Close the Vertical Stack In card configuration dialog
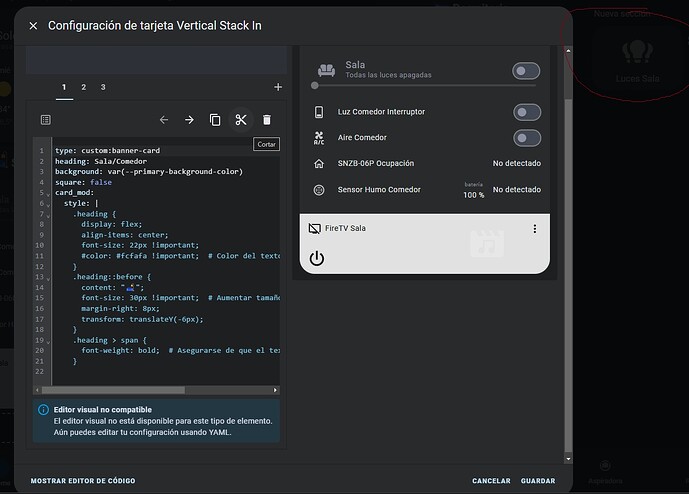 33,26
